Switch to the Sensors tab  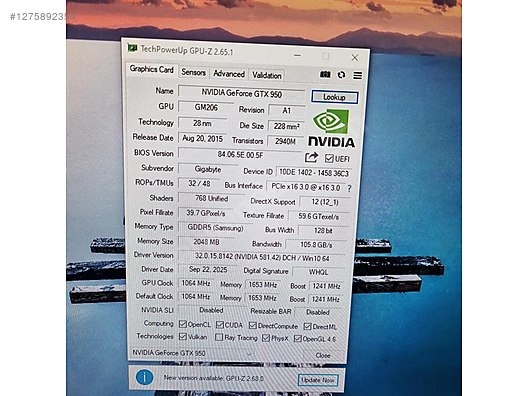193,72
